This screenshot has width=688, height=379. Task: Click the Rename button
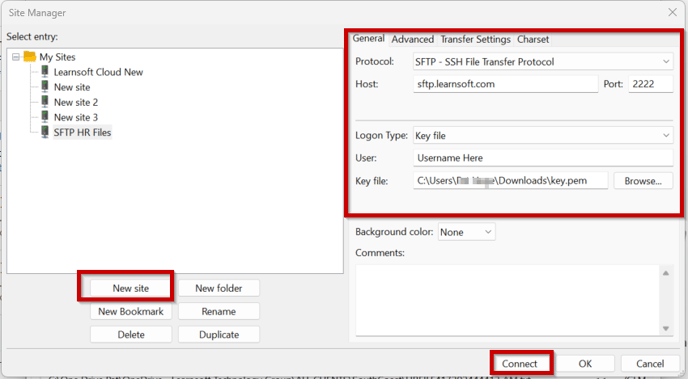tap(219, 311)
